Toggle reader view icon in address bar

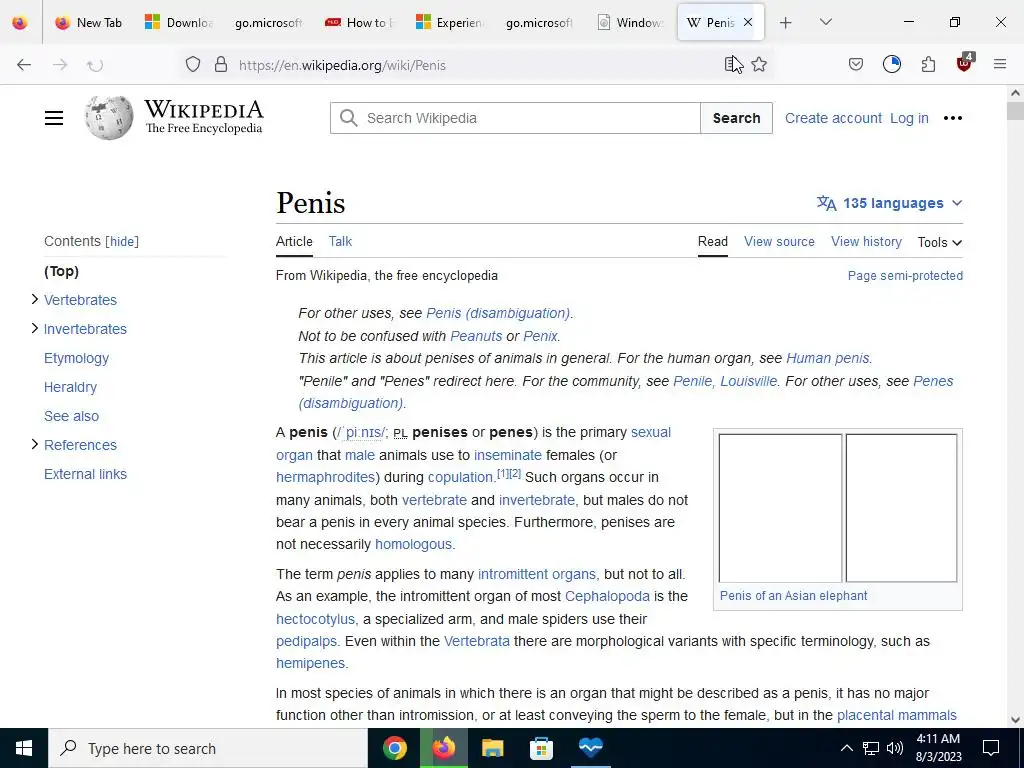[731, 64]
